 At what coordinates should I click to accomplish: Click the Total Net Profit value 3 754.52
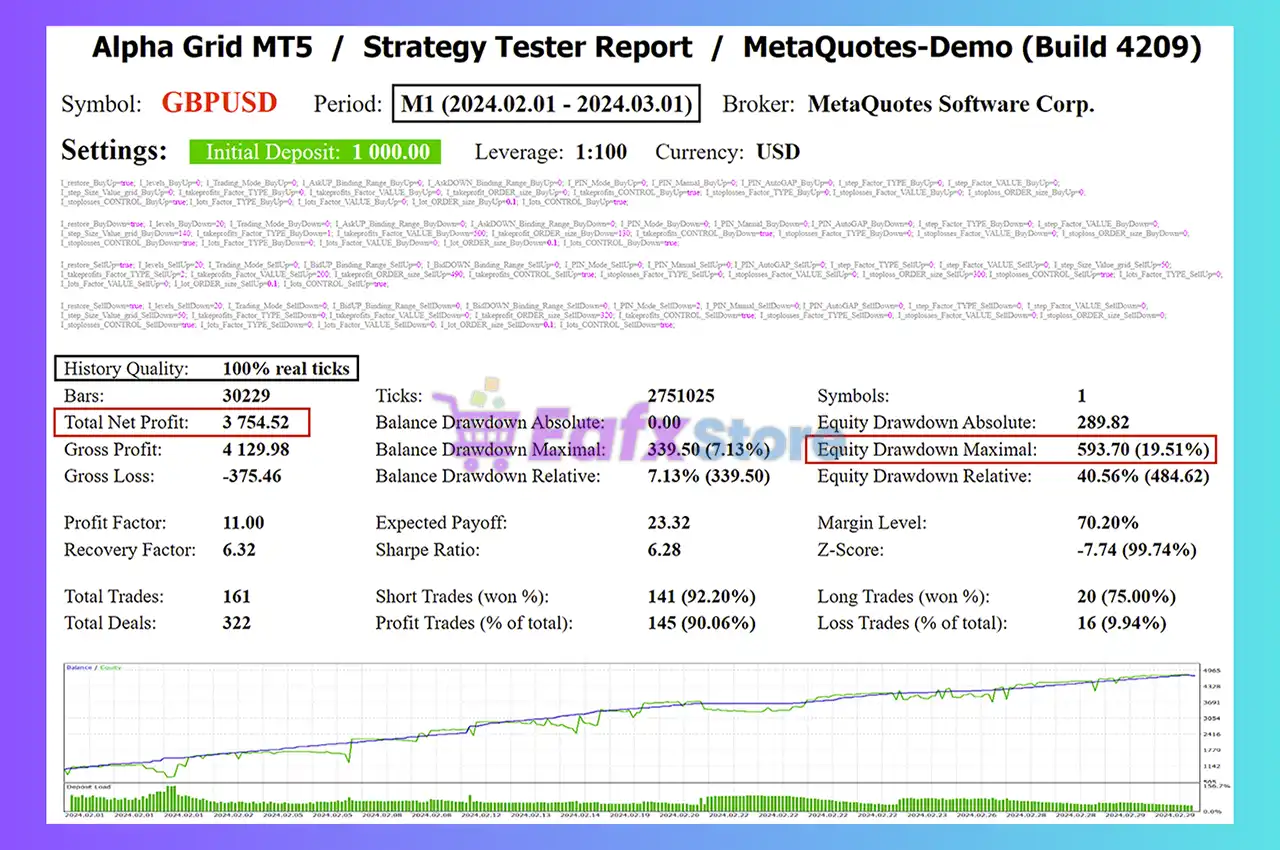[x=255, y=423]
